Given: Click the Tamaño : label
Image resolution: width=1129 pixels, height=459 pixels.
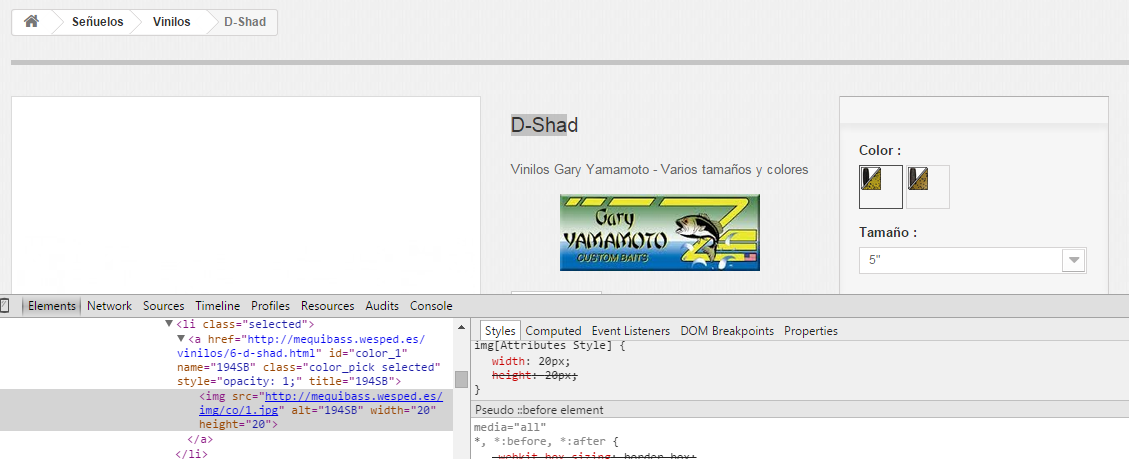Looking at the screenshot, I should pos(889,233).
